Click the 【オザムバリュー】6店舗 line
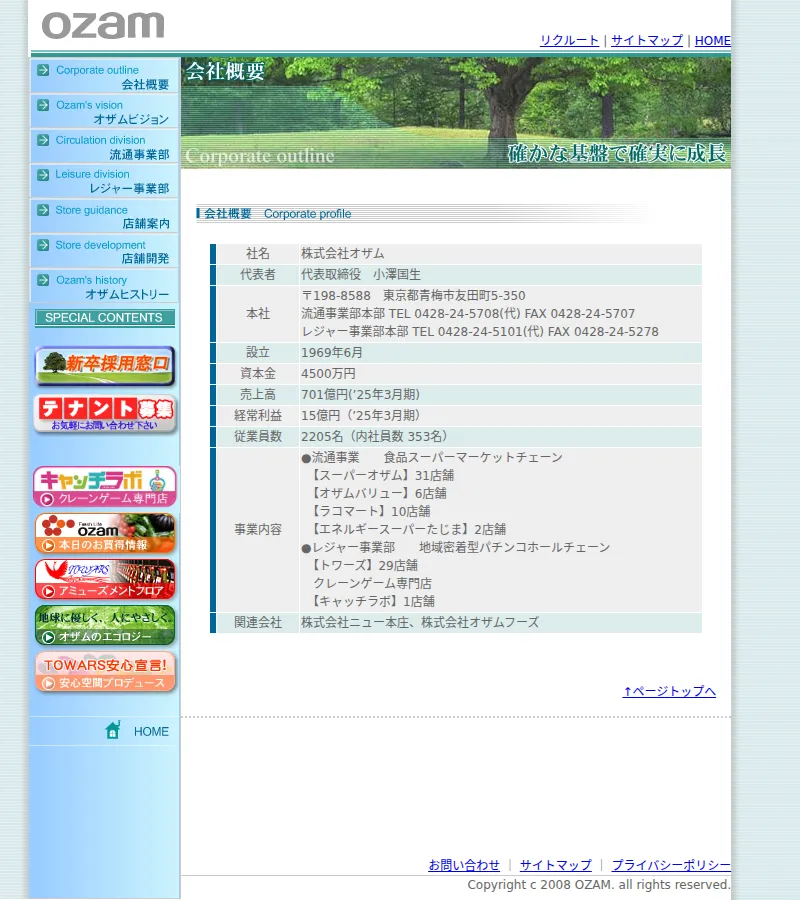The width and height of the screenshot is (800, 900). pyautogui.click(x=377, y=493)
